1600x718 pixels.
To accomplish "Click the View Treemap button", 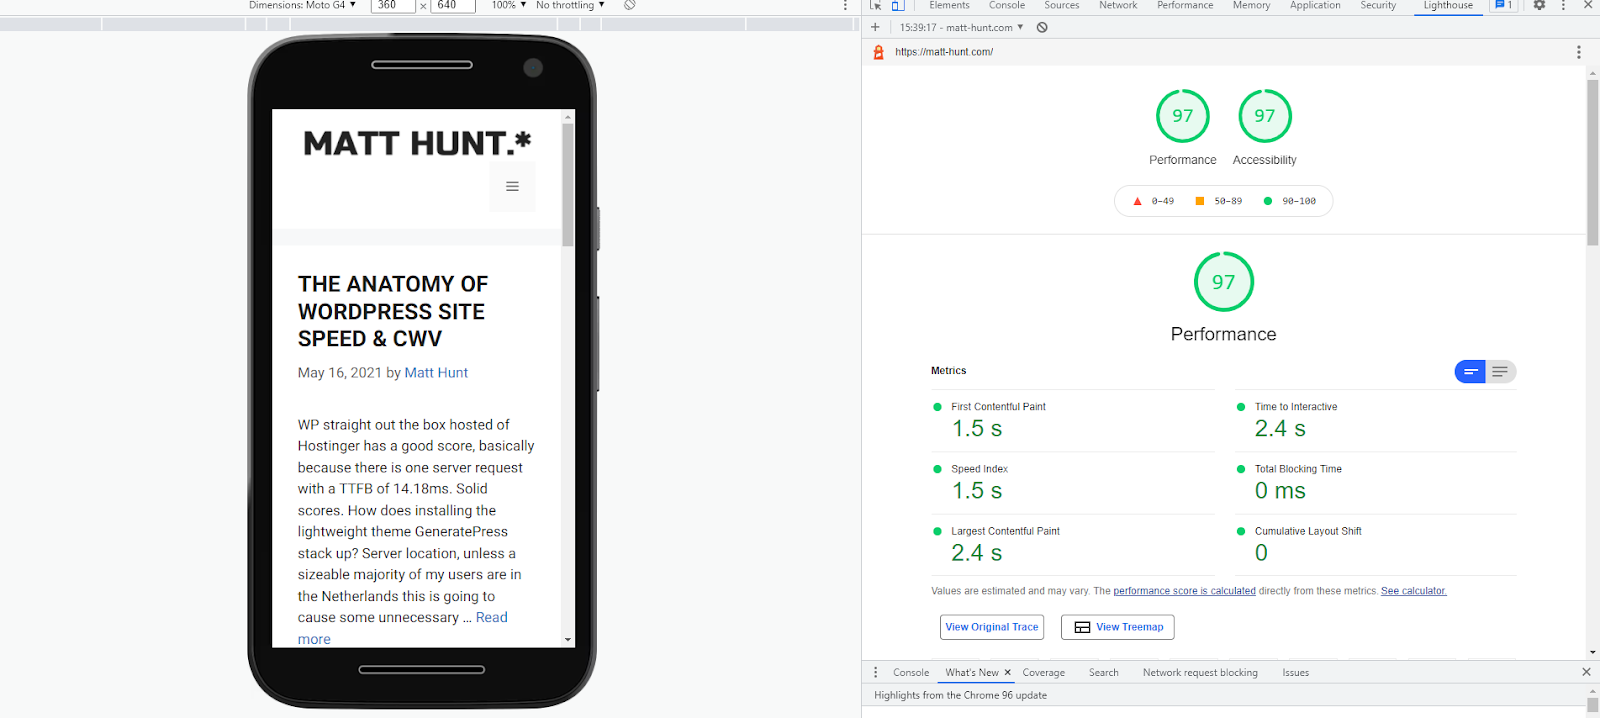I will coord(1118,627).
